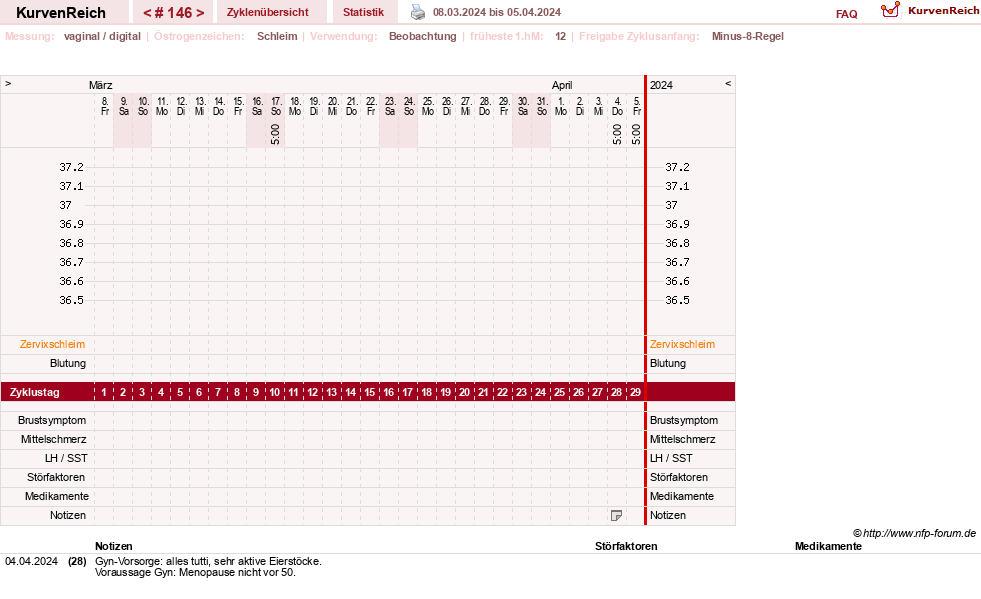
Task: Click the right Mittelschmerz row label
Action: (x=682, y=439)
